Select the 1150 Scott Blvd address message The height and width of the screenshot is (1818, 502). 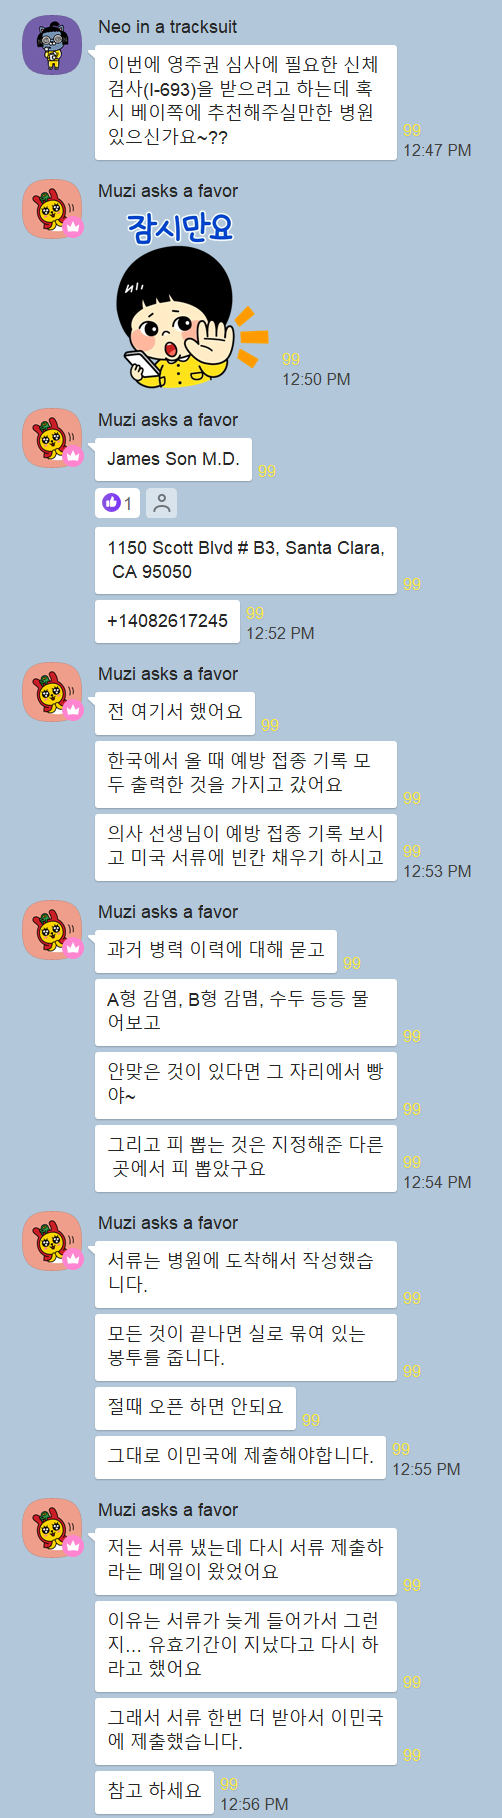(246, 560)
